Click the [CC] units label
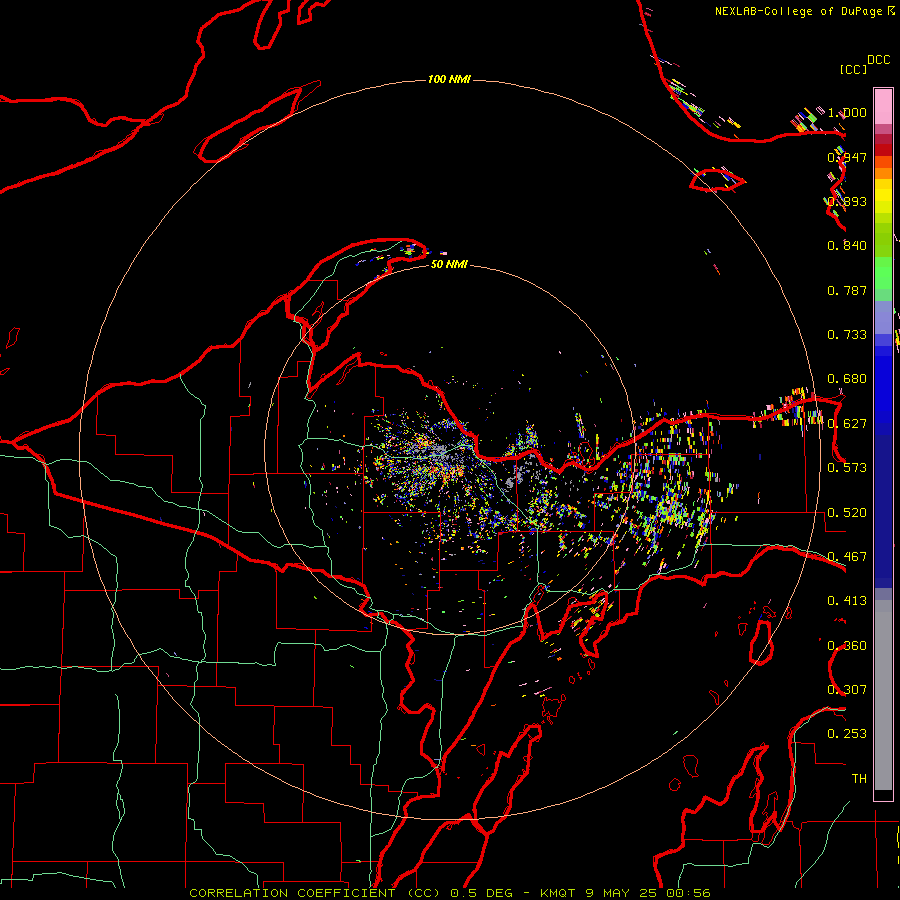Screen dimensions: 900x900 coord(853,69)
